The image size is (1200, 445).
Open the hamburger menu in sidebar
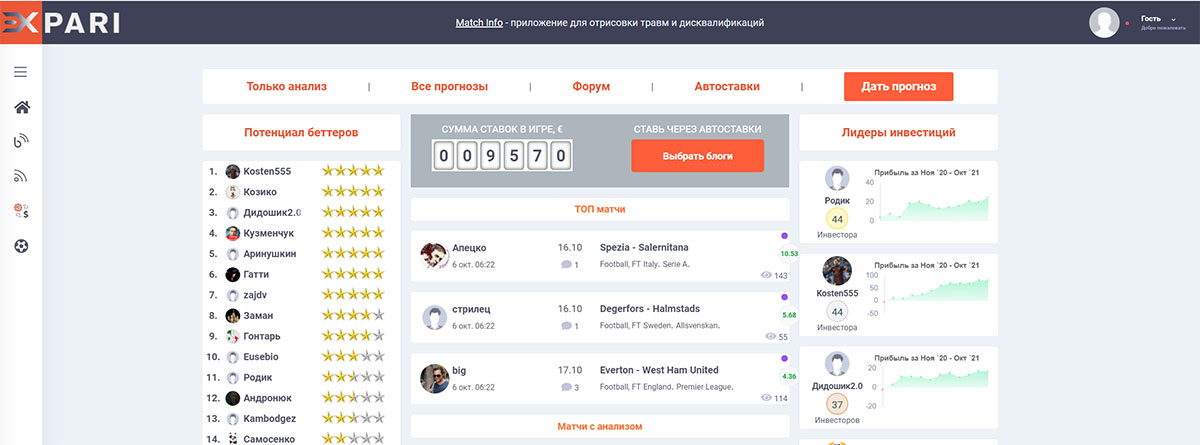(x=21, y=72)
